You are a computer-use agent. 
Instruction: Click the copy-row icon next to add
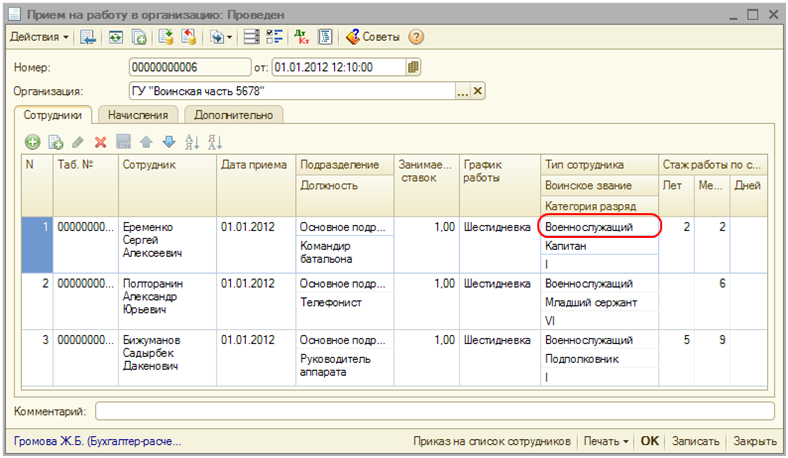56,143
